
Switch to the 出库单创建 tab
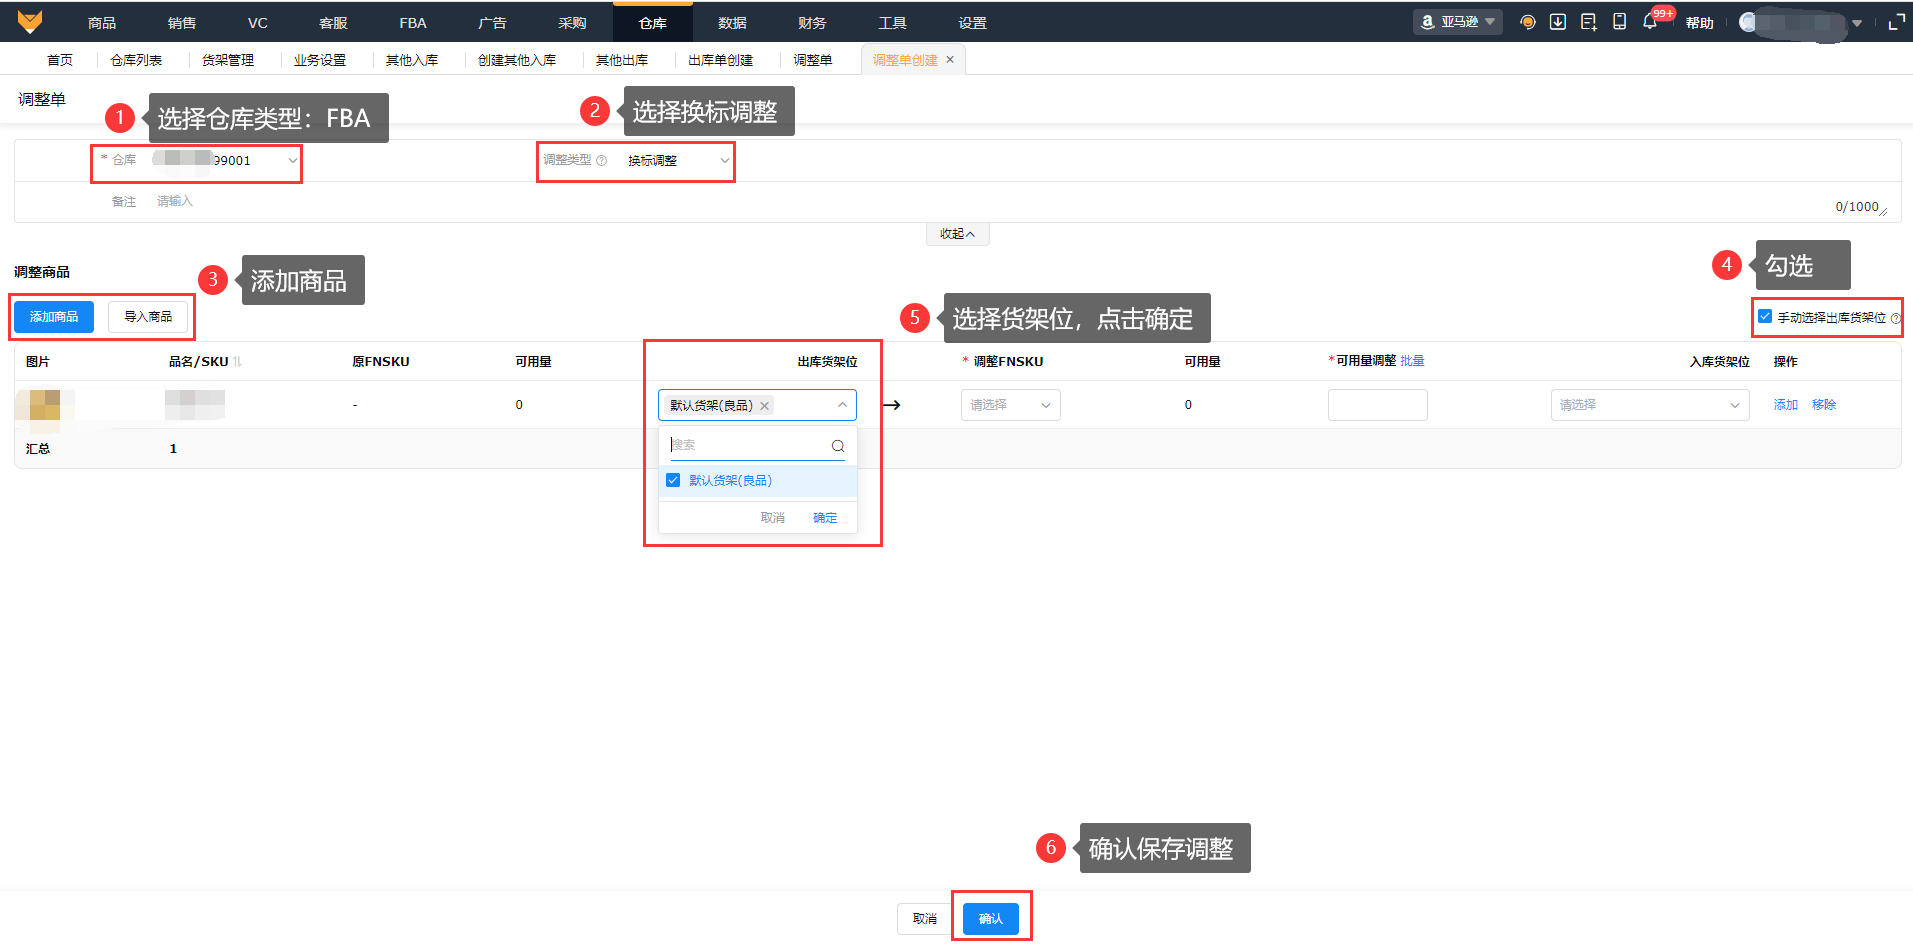coord(720,60)
